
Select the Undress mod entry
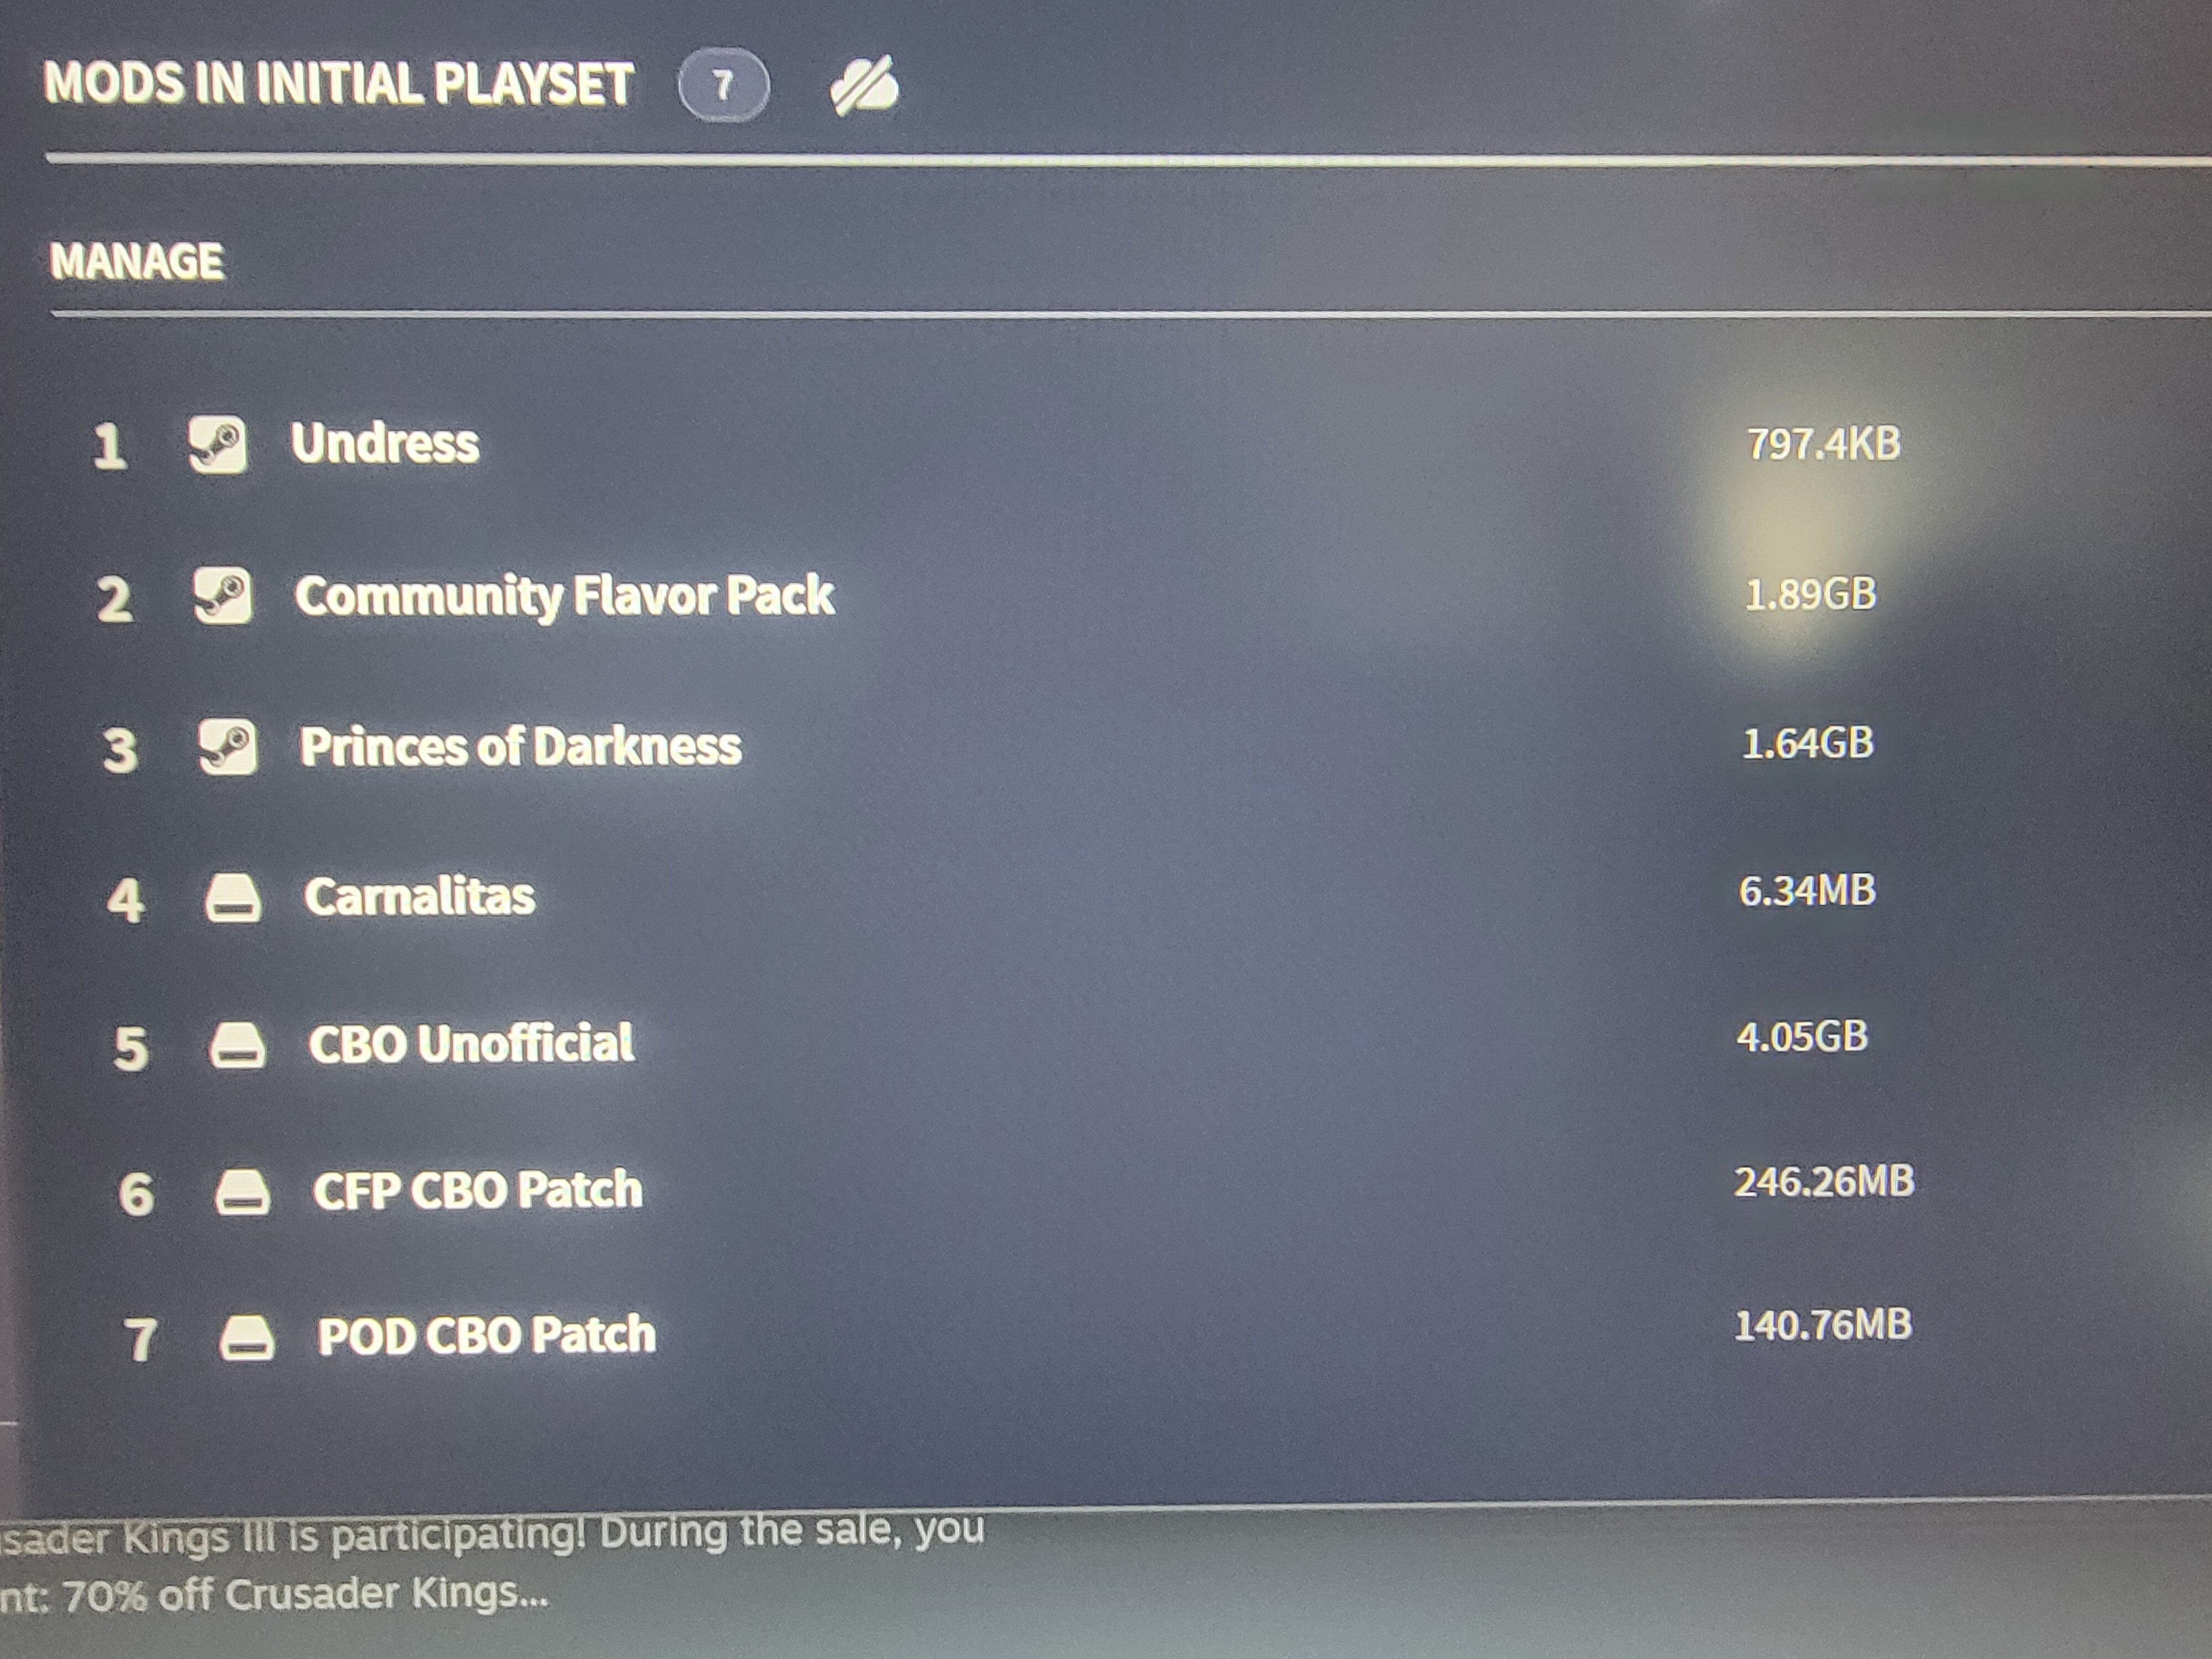385,443
